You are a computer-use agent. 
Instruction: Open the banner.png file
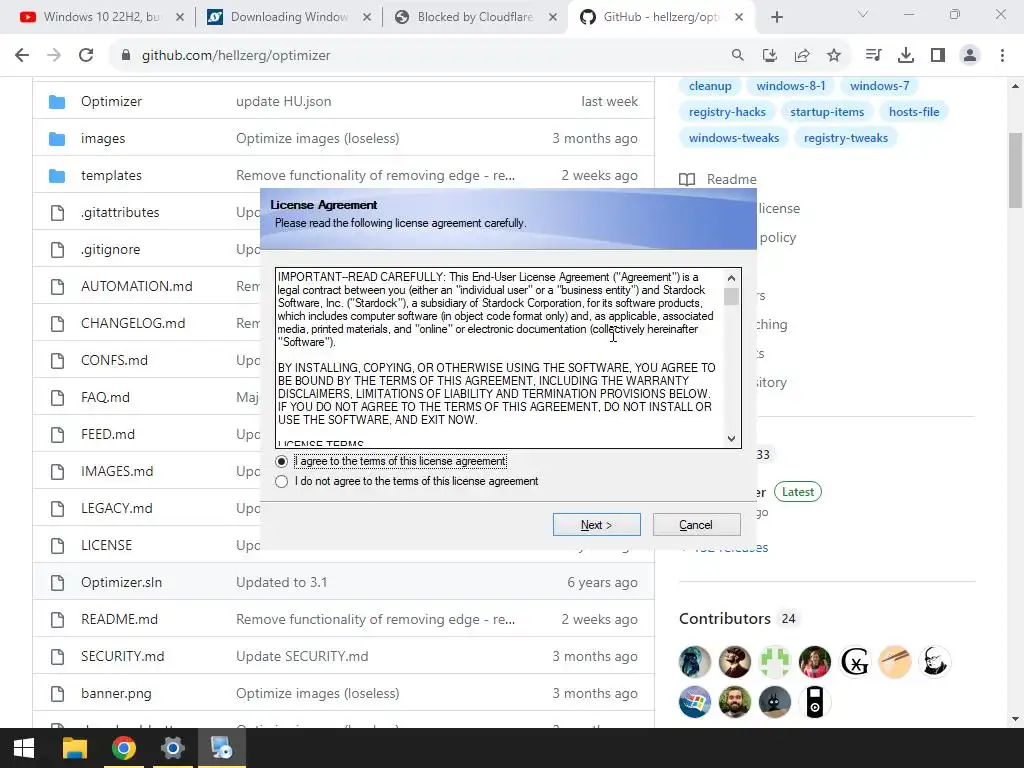(116, 694)
